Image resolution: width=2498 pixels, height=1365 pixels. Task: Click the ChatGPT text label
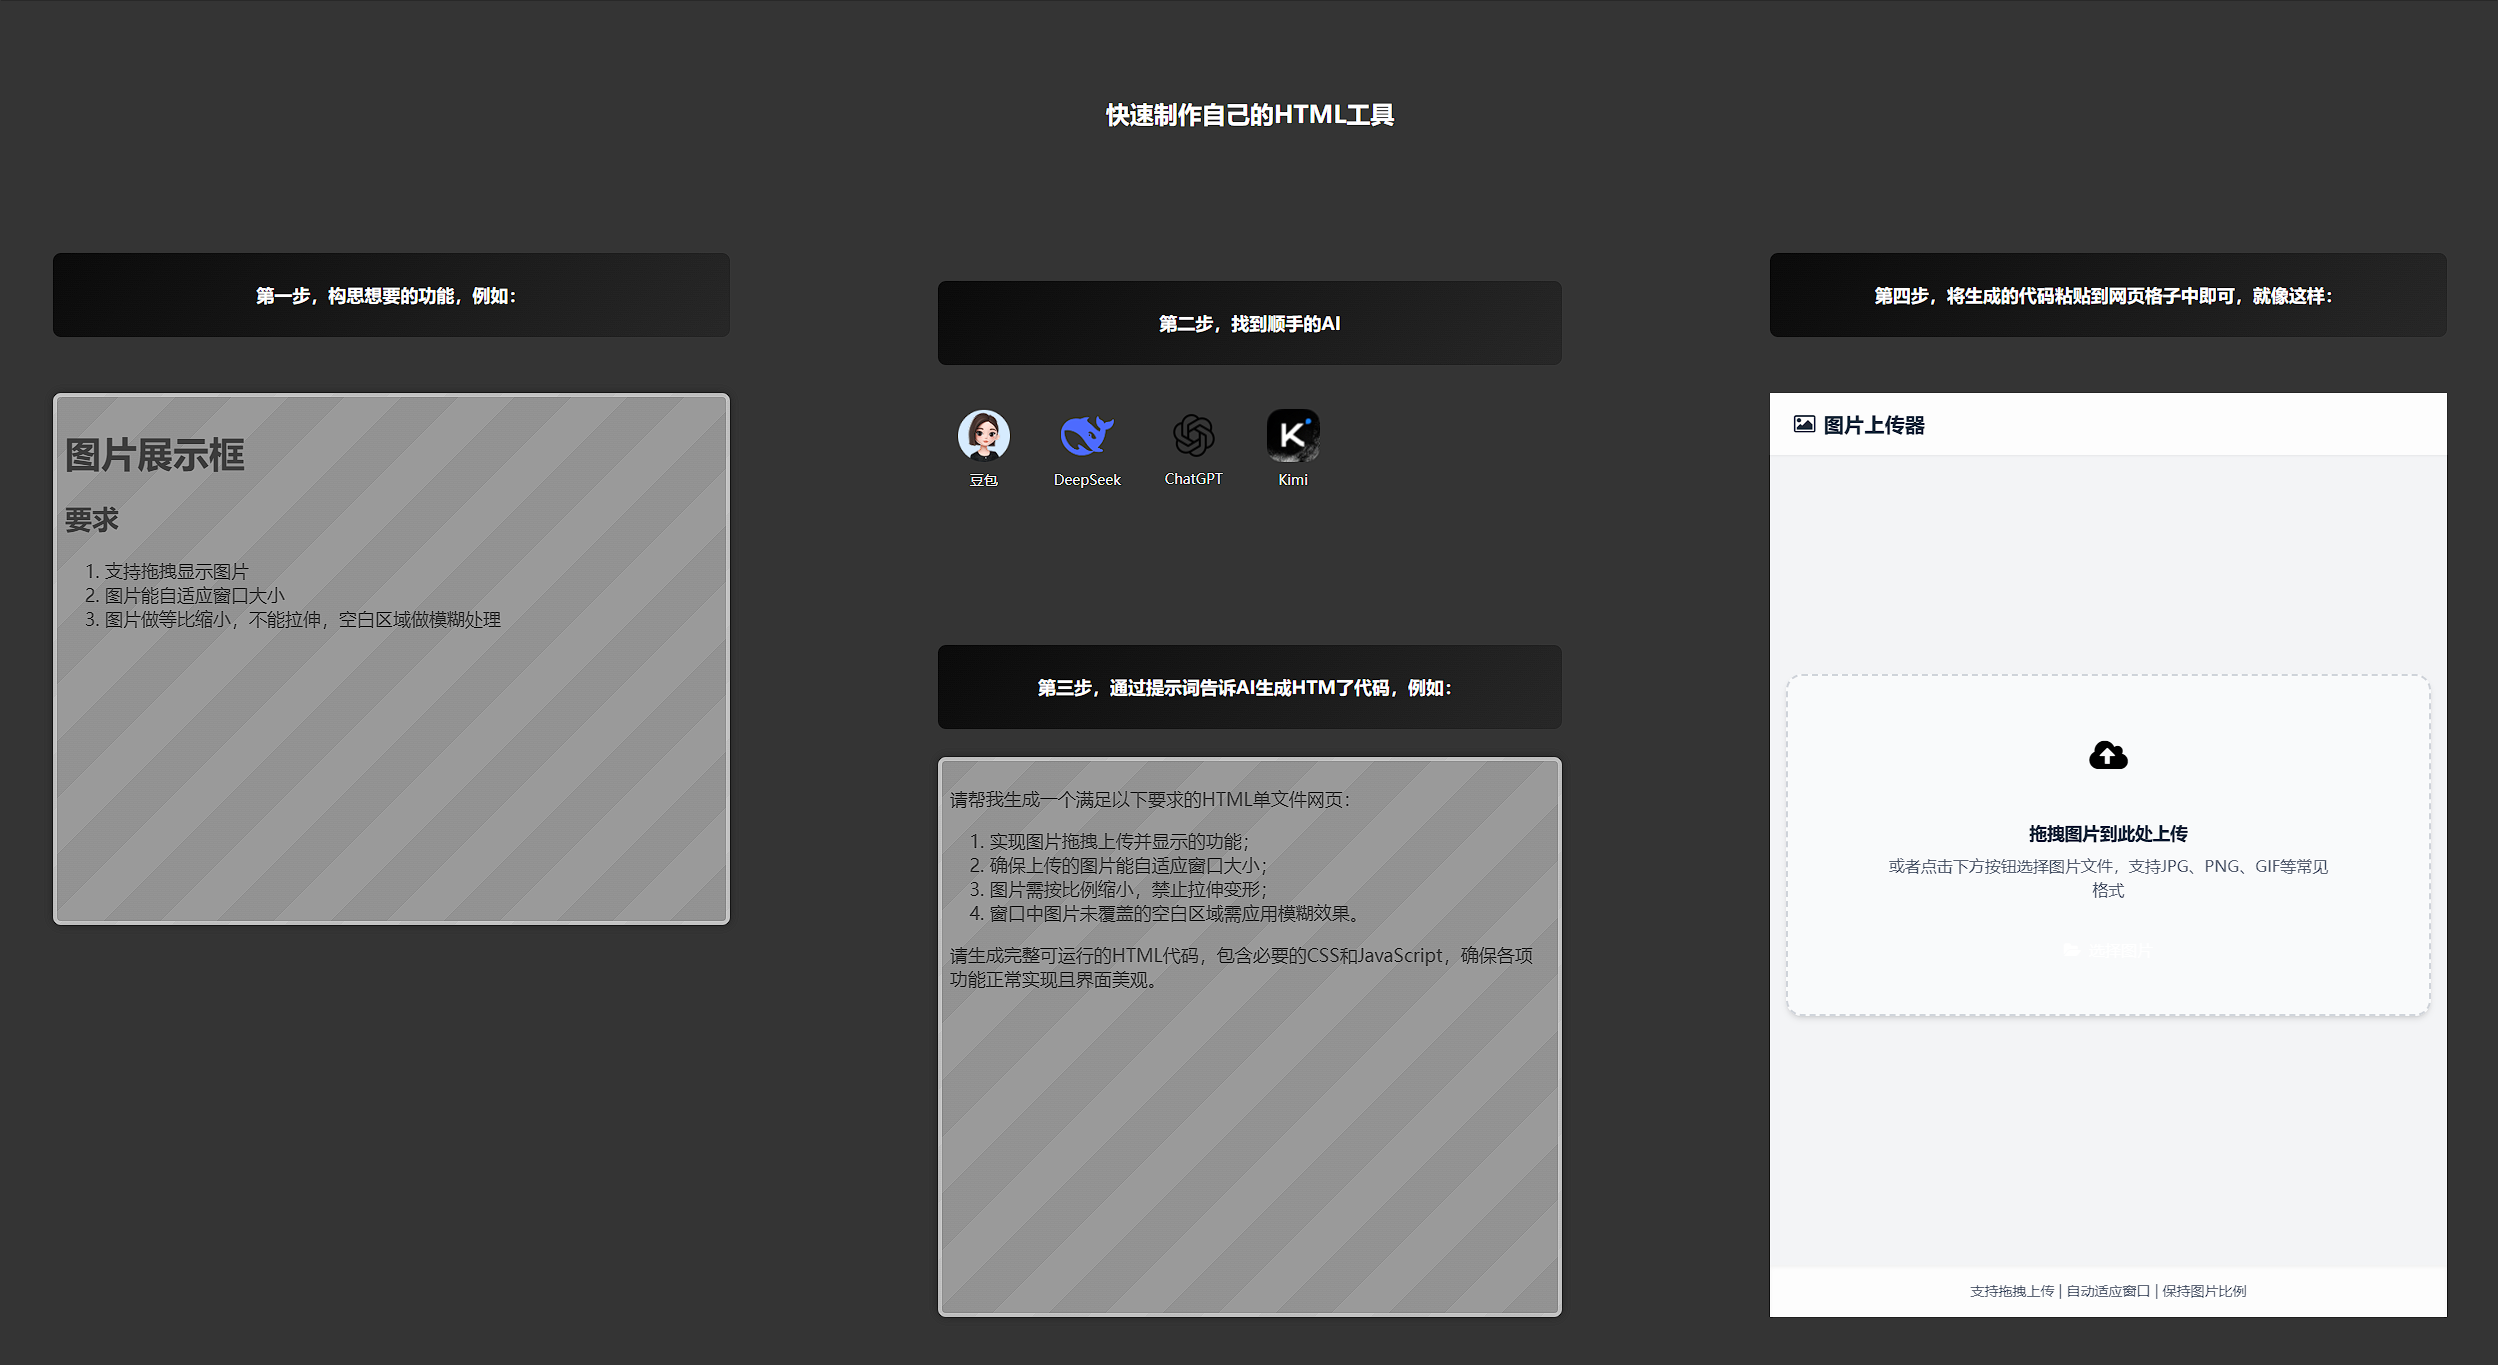1193,479
